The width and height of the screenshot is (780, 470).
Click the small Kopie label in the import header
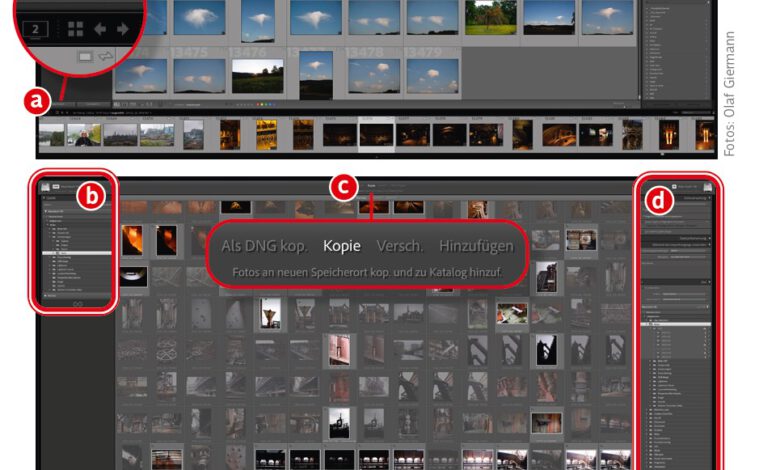tap(371, 186)
